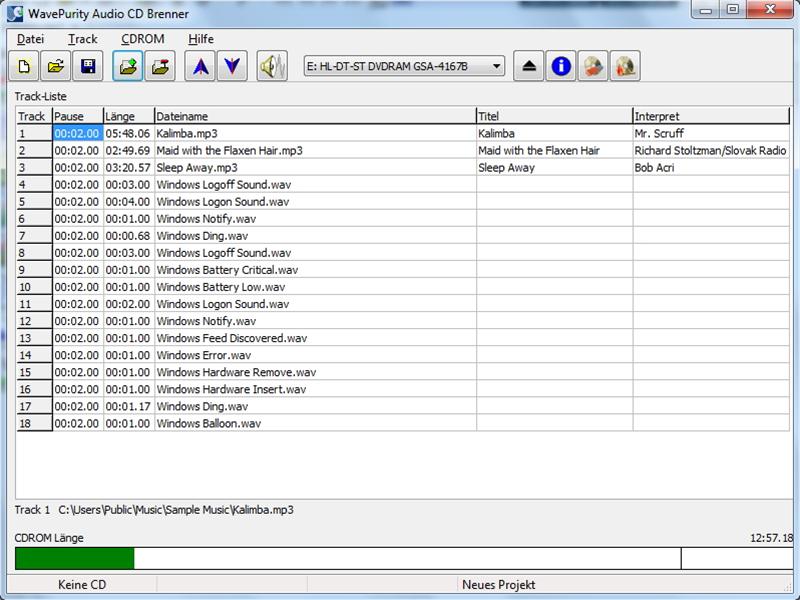This screenshot has height=600, width=800.
Task: Select Windows Ding.wav in track 7
Action: 202,236
